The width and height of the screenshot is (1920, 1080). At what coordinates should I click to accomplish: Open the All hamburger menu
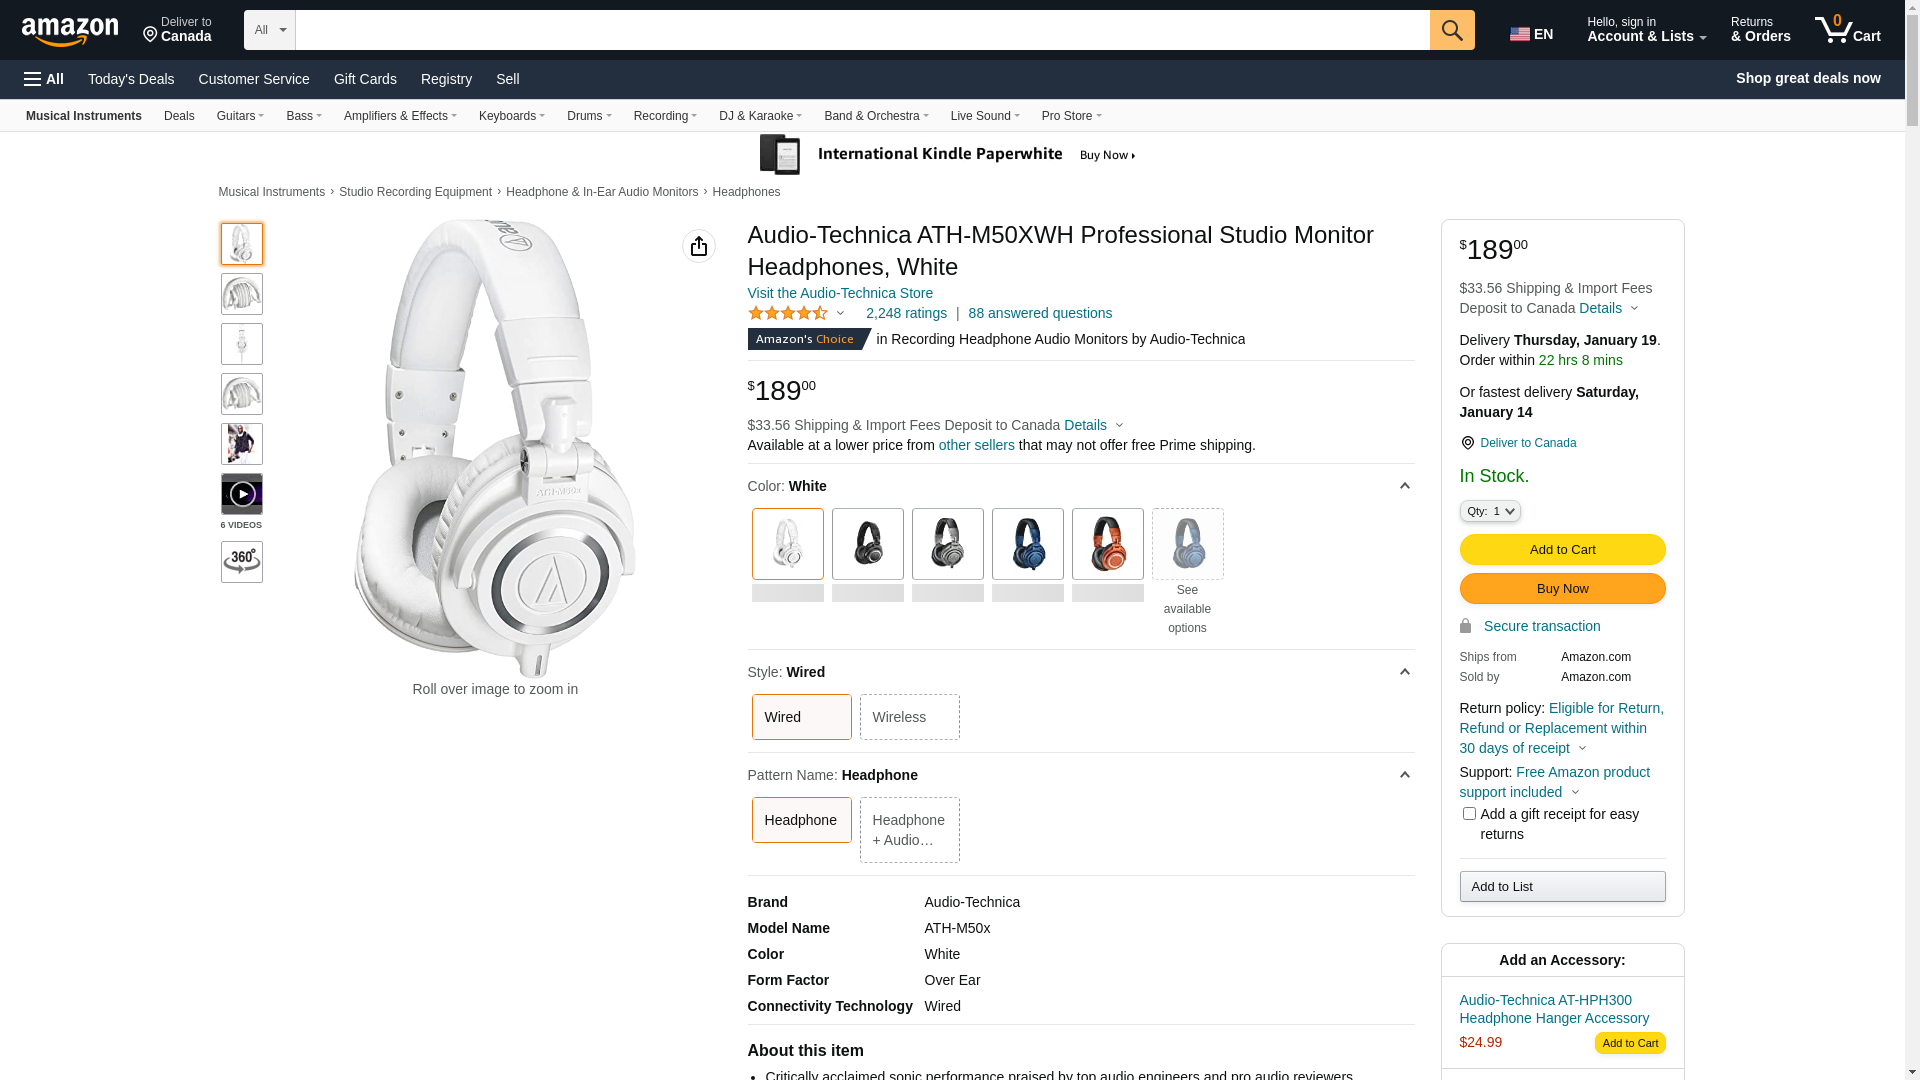tap(44, 79)
